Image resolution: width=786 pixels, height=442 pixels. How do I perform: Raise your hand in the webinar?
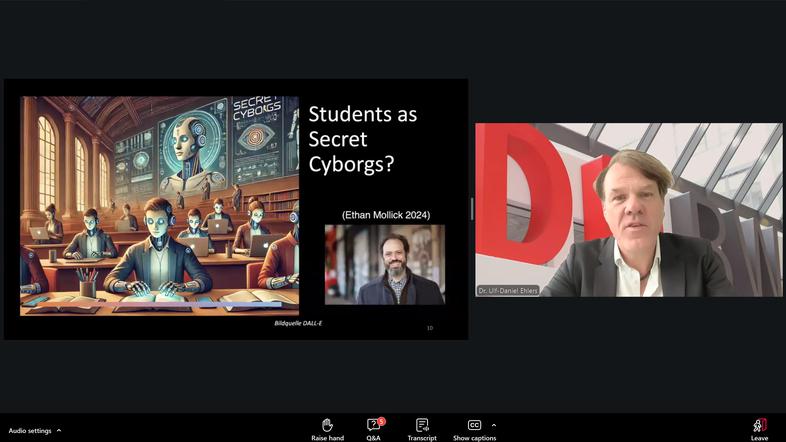327,428
